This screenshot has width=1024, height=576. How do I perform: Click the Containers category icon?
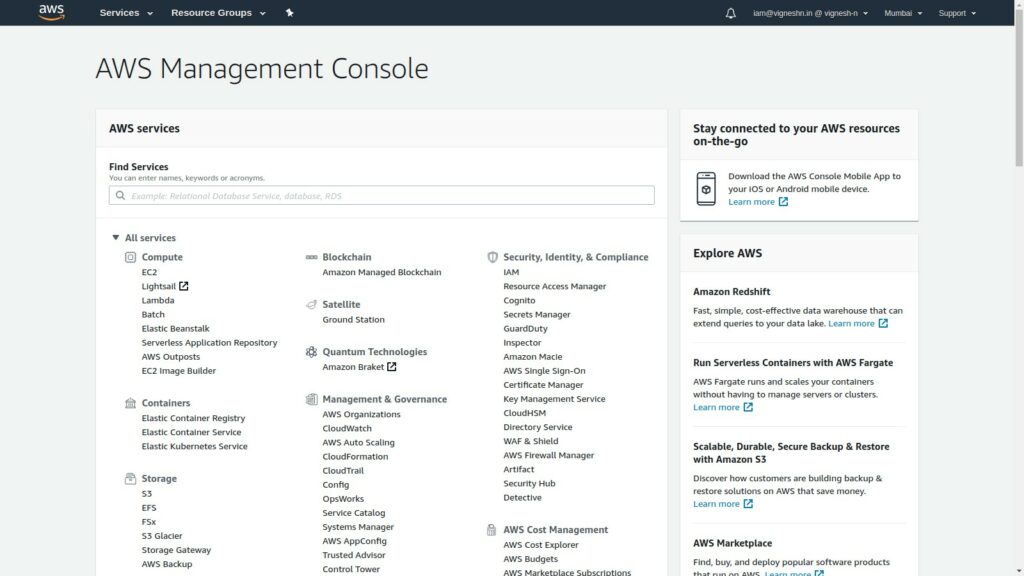coord(131,403)
